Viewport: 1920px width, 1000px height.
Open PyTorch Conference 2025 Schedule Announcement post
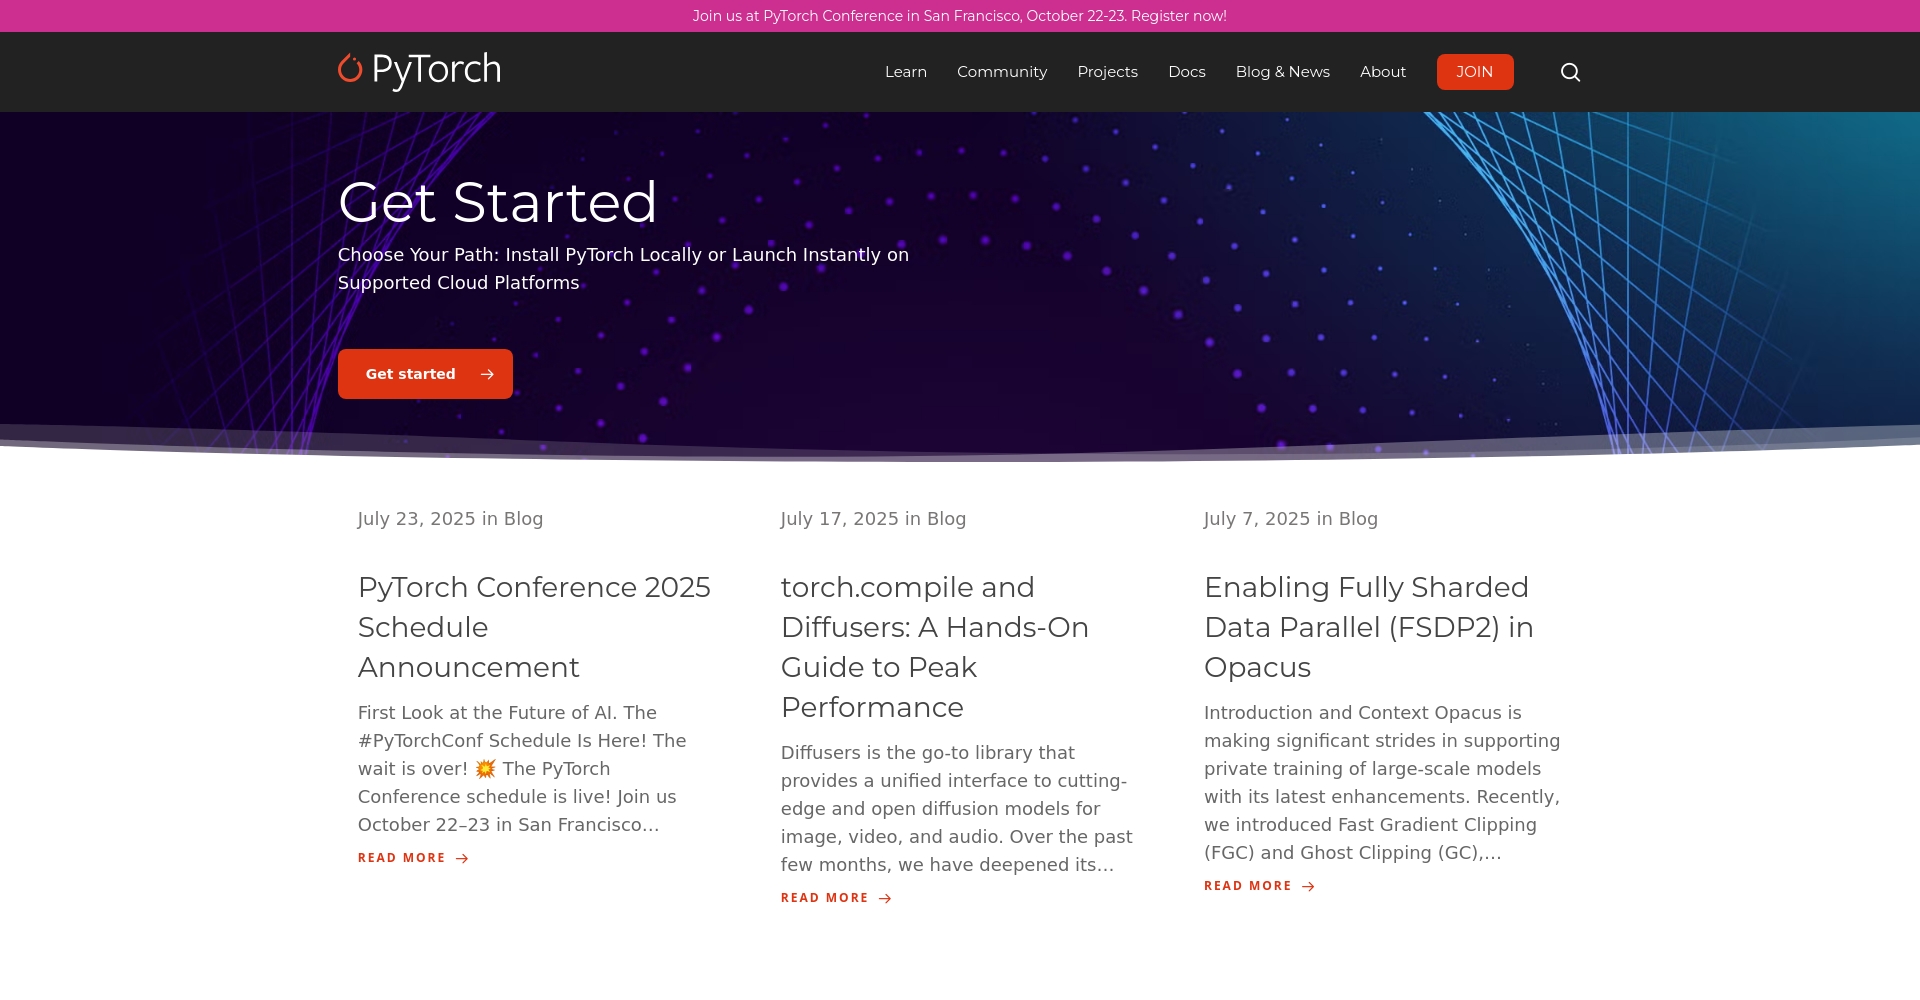pyautogui.click(x=534, y=627)
